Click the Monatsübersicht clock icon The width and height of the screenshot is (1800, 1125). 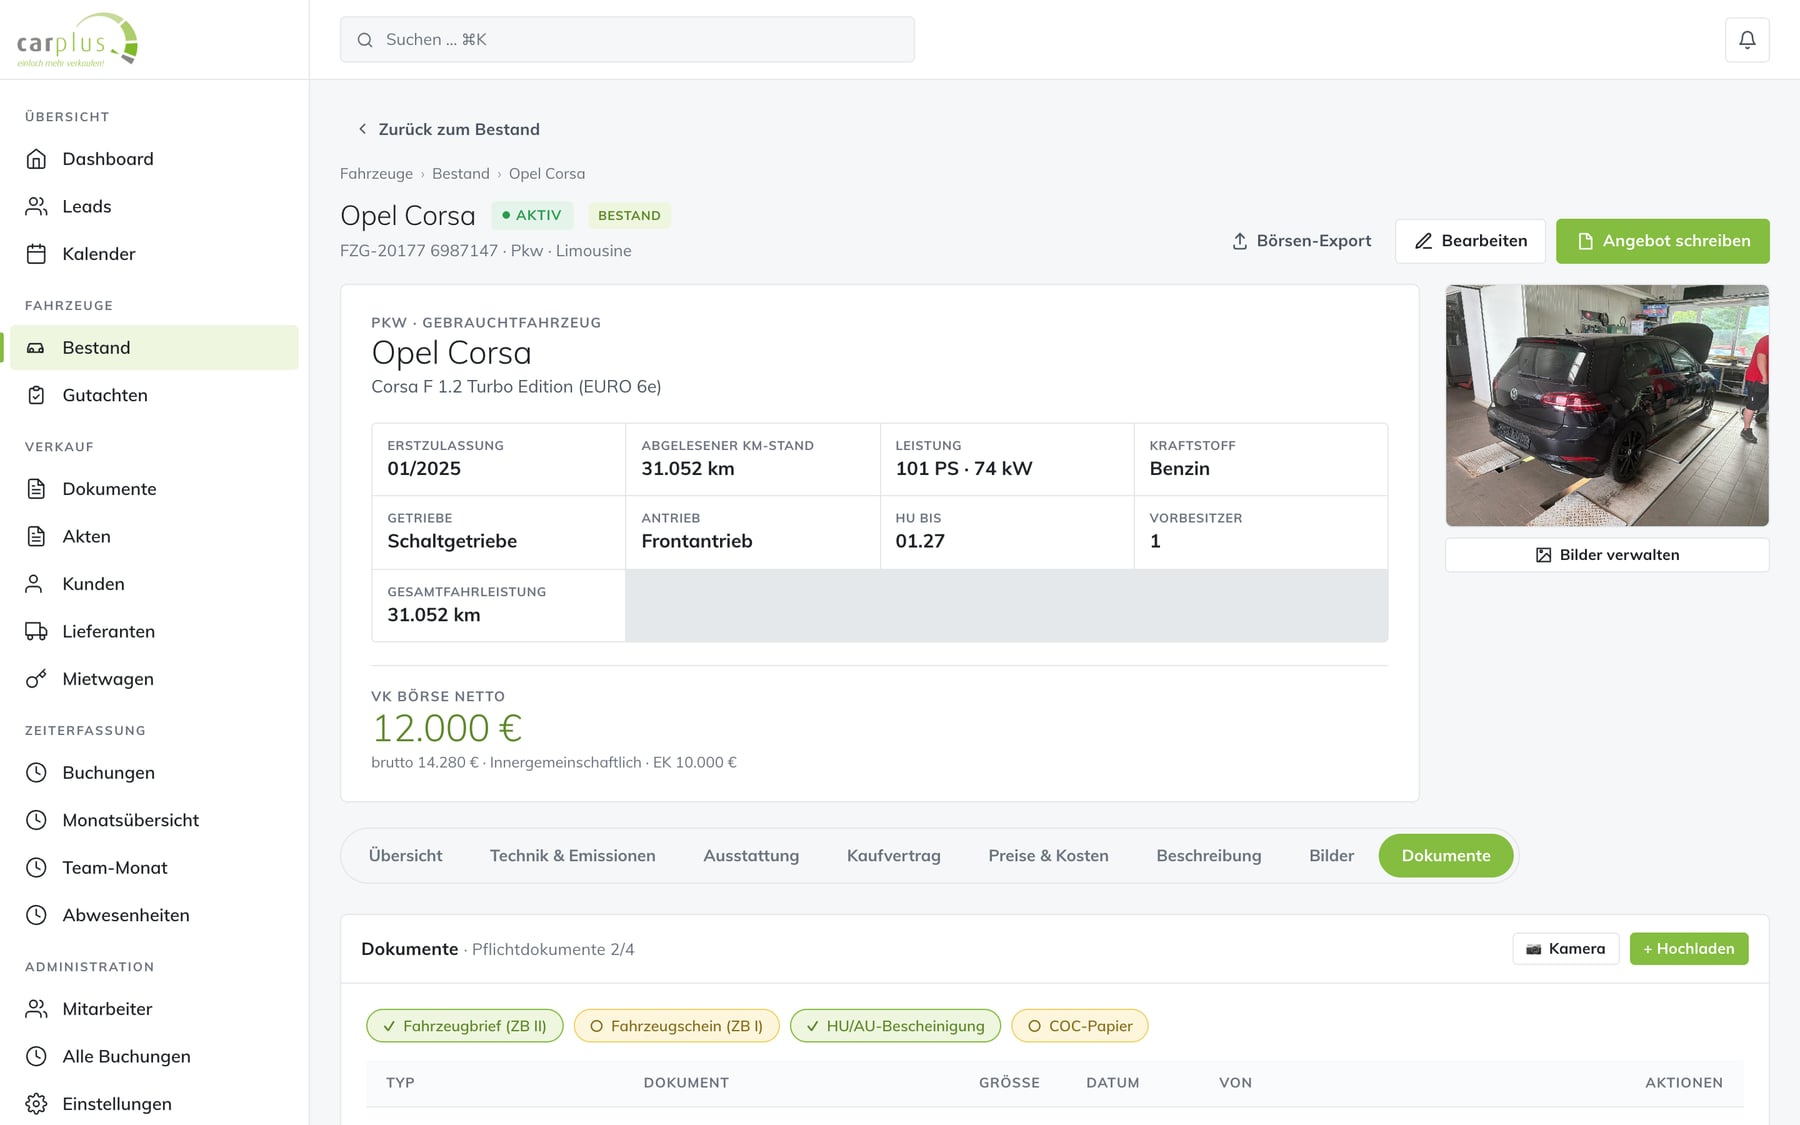click(36, 820)
